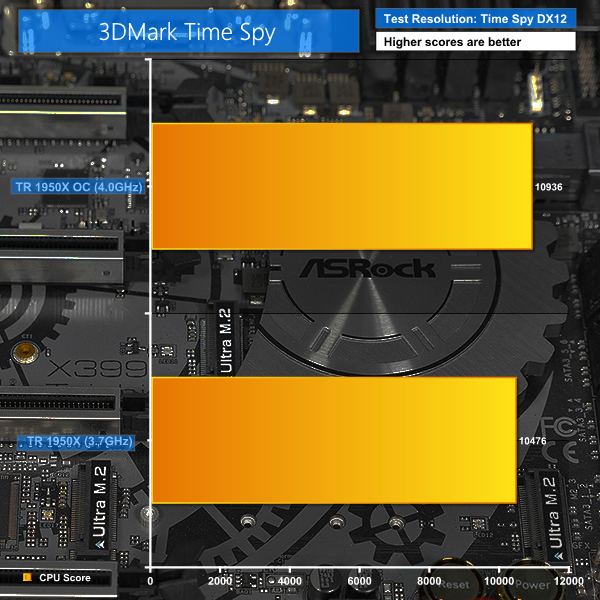The width and height of the screenshot is (600, 600).
Task: Click the TR 1950X 3.7GHz bar
Action: point(334,440)
